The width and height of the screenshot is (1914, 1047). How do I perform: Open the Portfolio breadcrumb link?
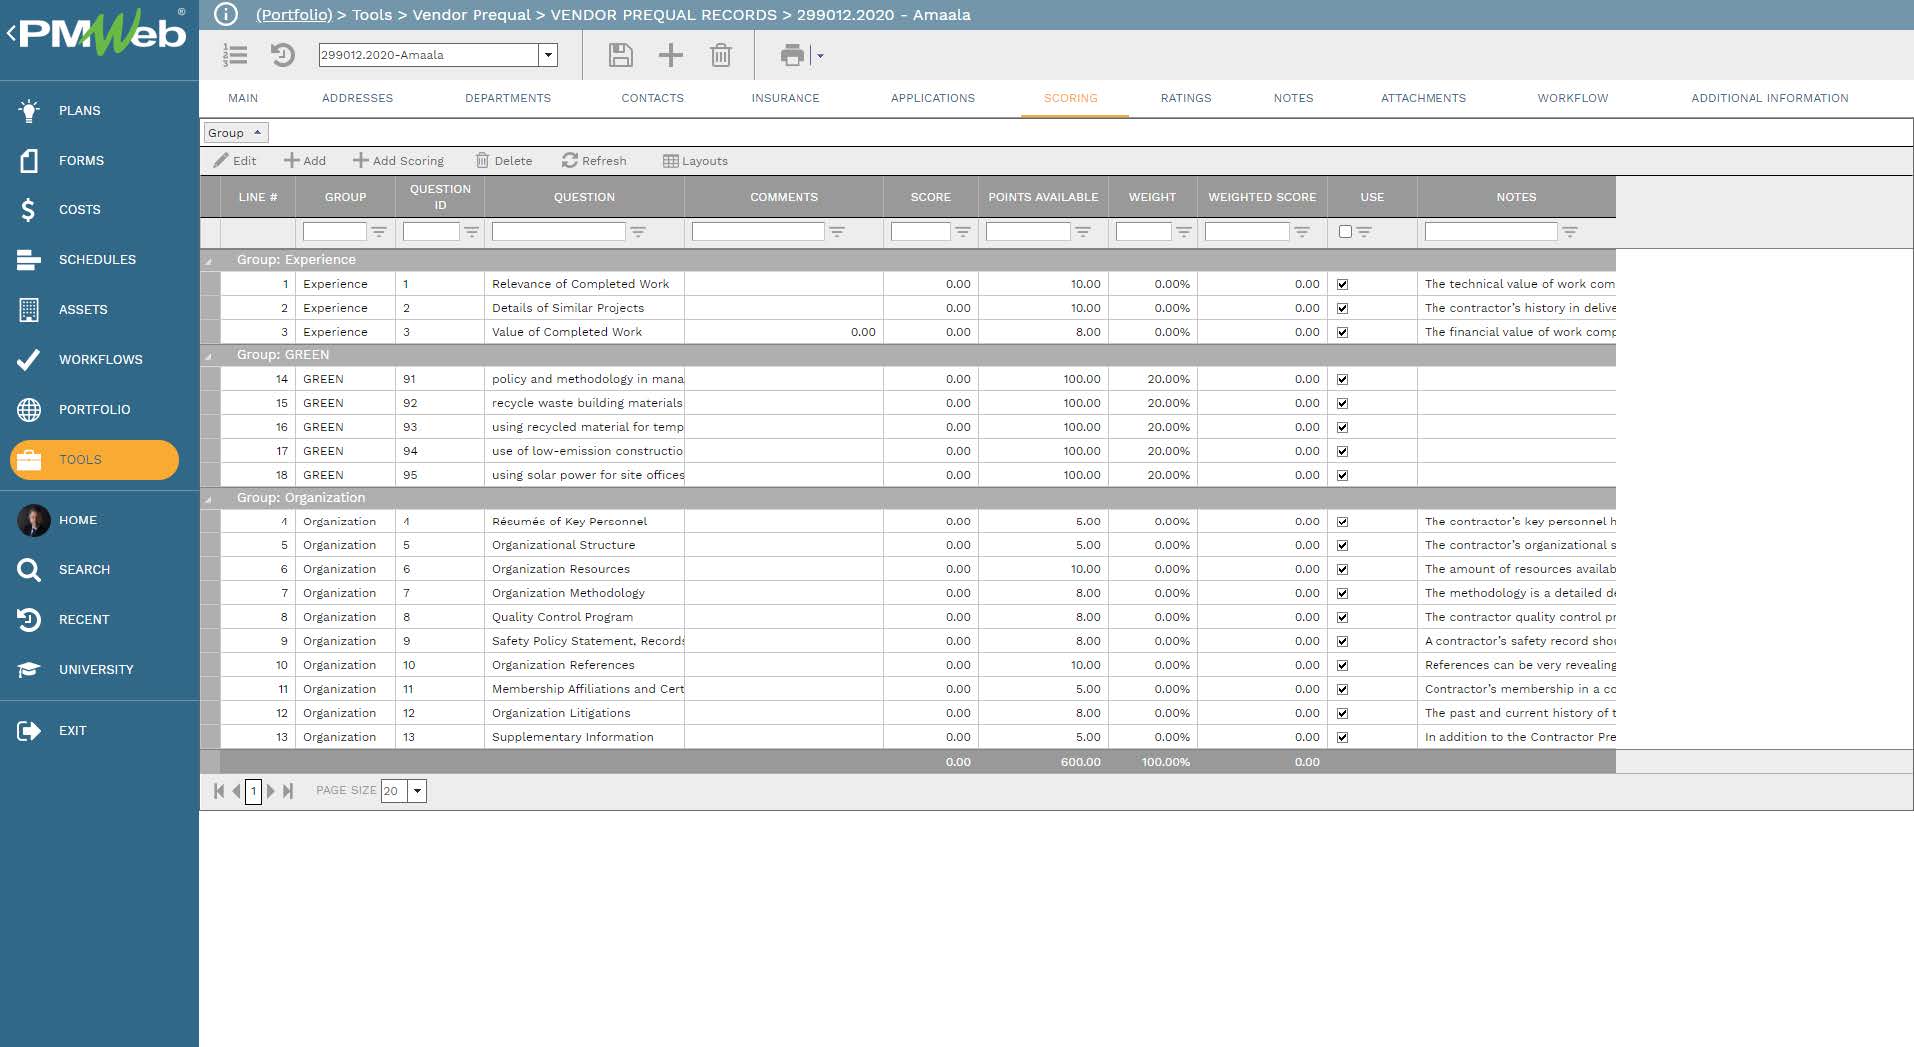(x=293, y=15)
